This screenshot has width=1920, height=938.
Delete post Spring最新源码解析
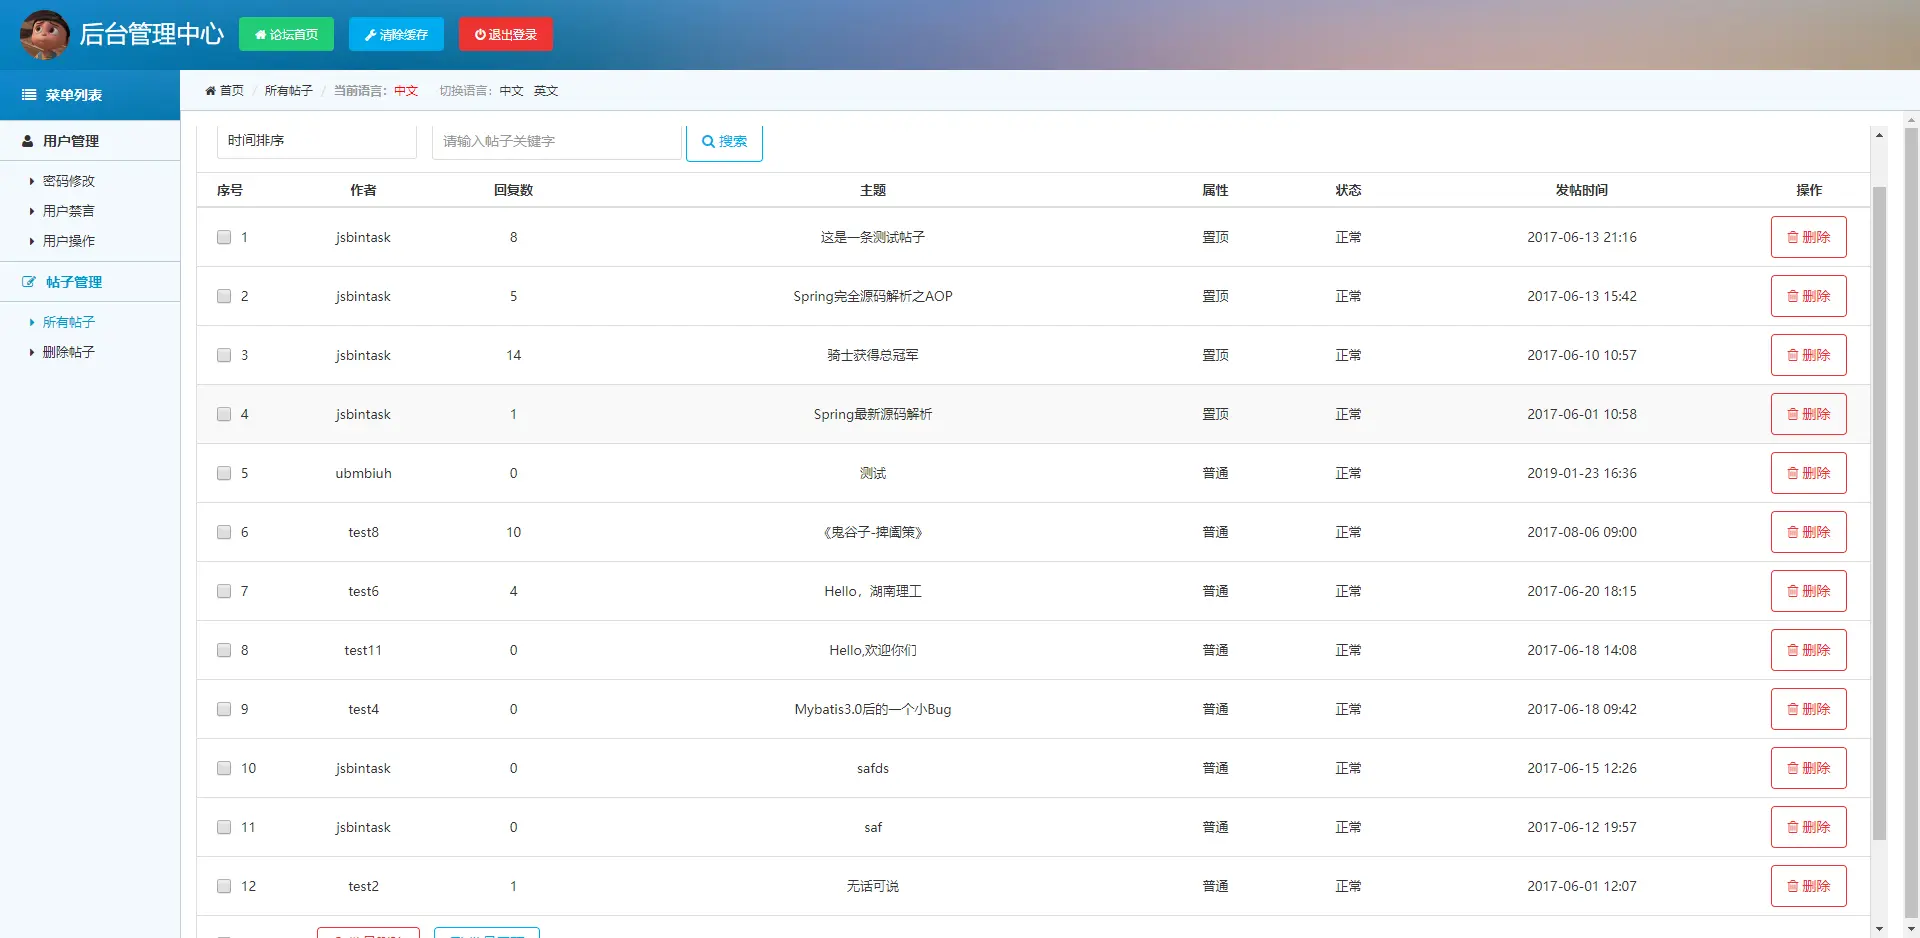tap(1808, 414)
